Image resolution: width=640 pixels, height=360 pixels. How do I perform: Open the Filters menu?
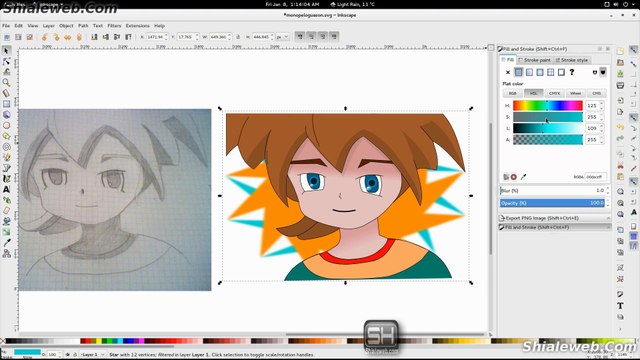point(114,26)
